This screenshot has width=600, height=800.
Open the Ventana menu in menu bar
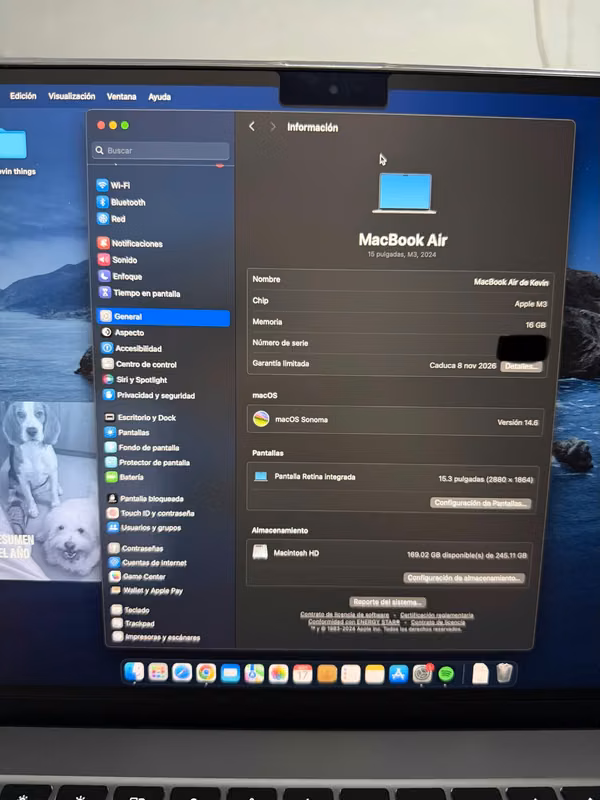(x=121, y=96)
